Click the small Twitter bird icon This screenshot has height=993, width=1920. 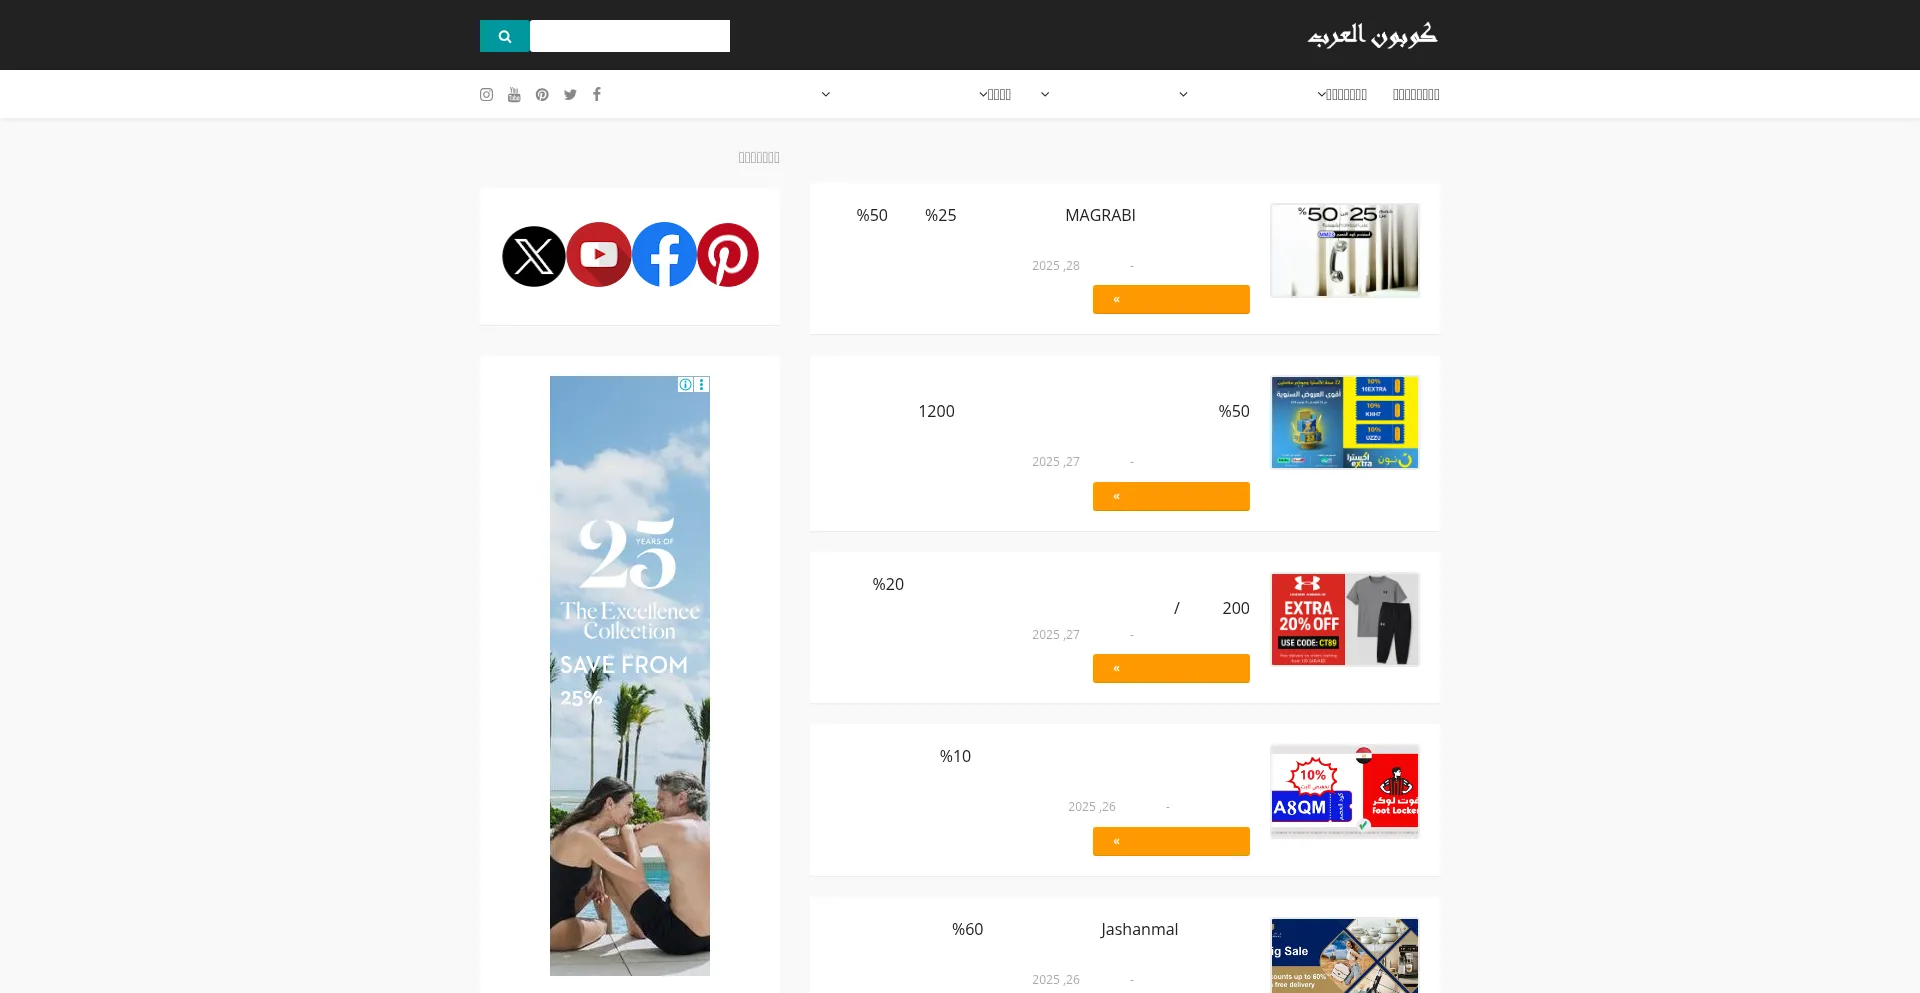click(x=570, y=95)
